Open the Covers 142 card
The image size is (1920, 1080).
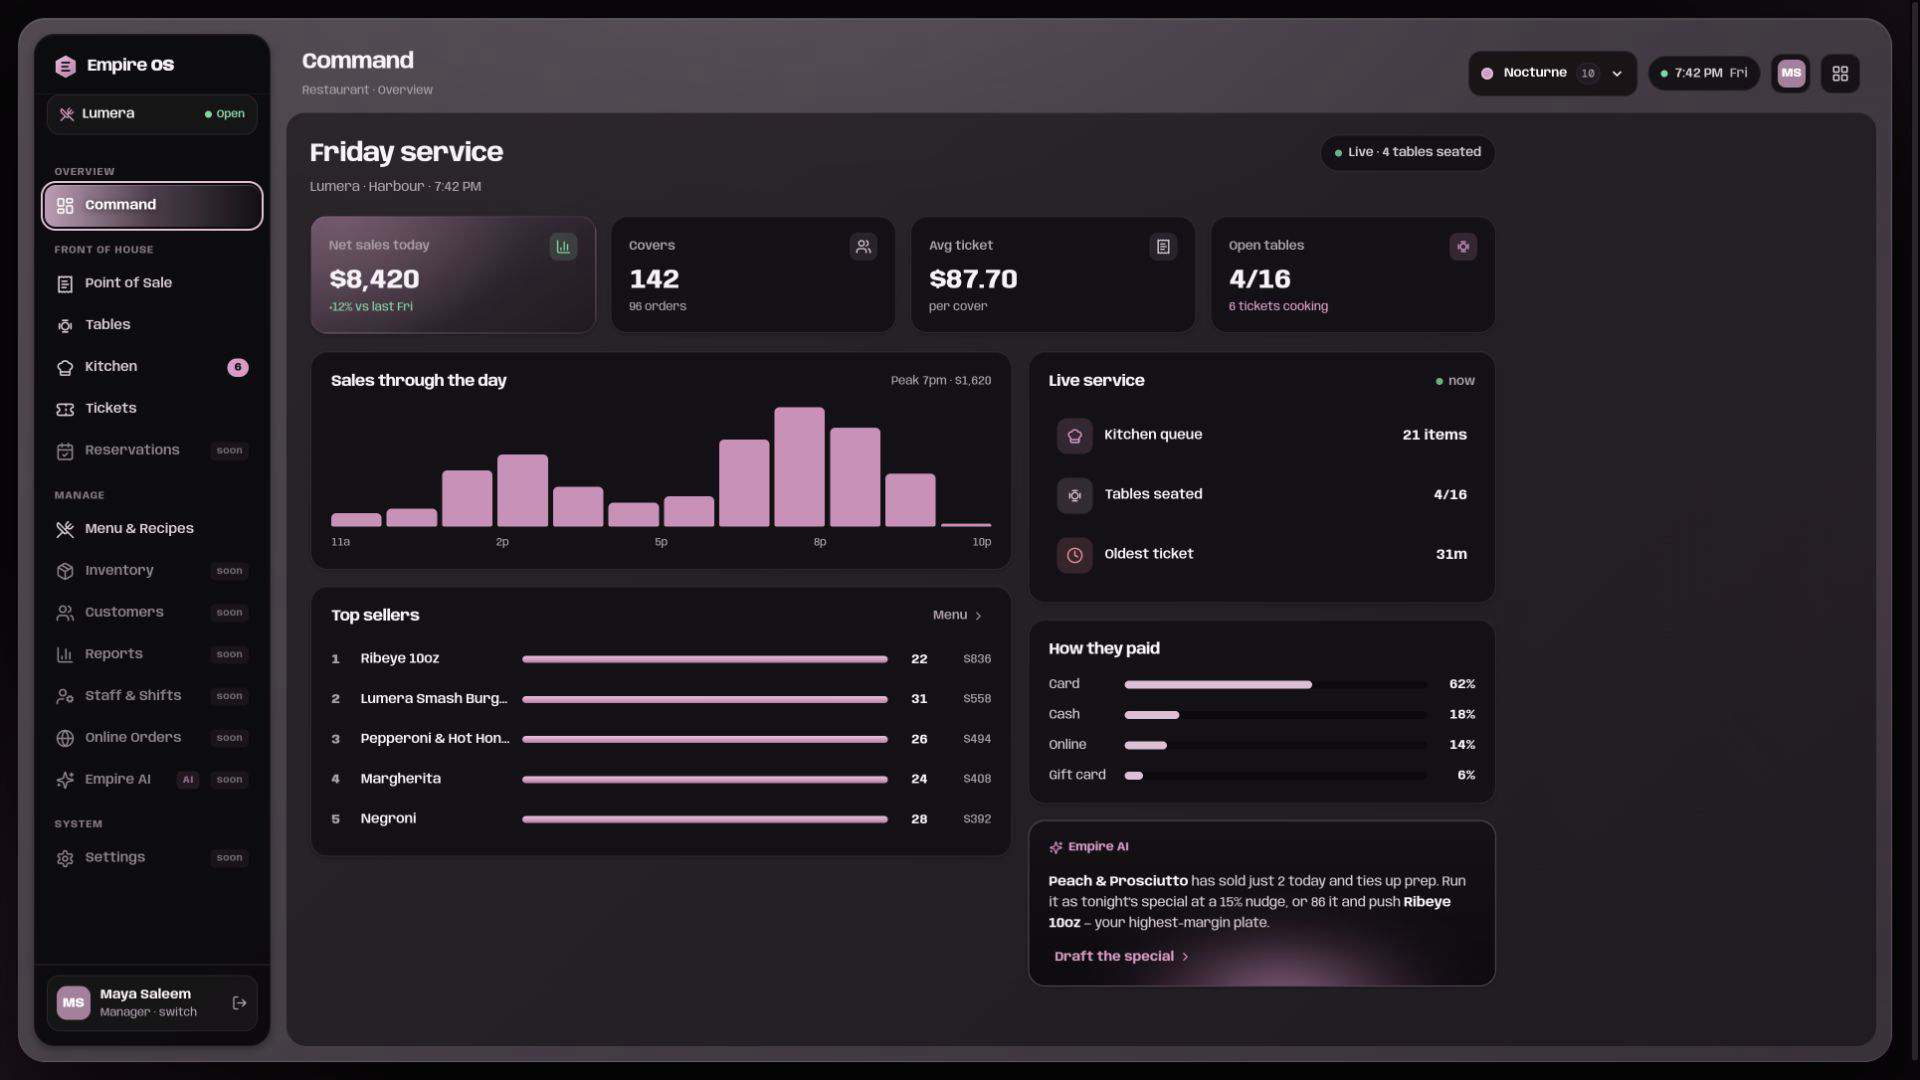click(x=753, y=275)
